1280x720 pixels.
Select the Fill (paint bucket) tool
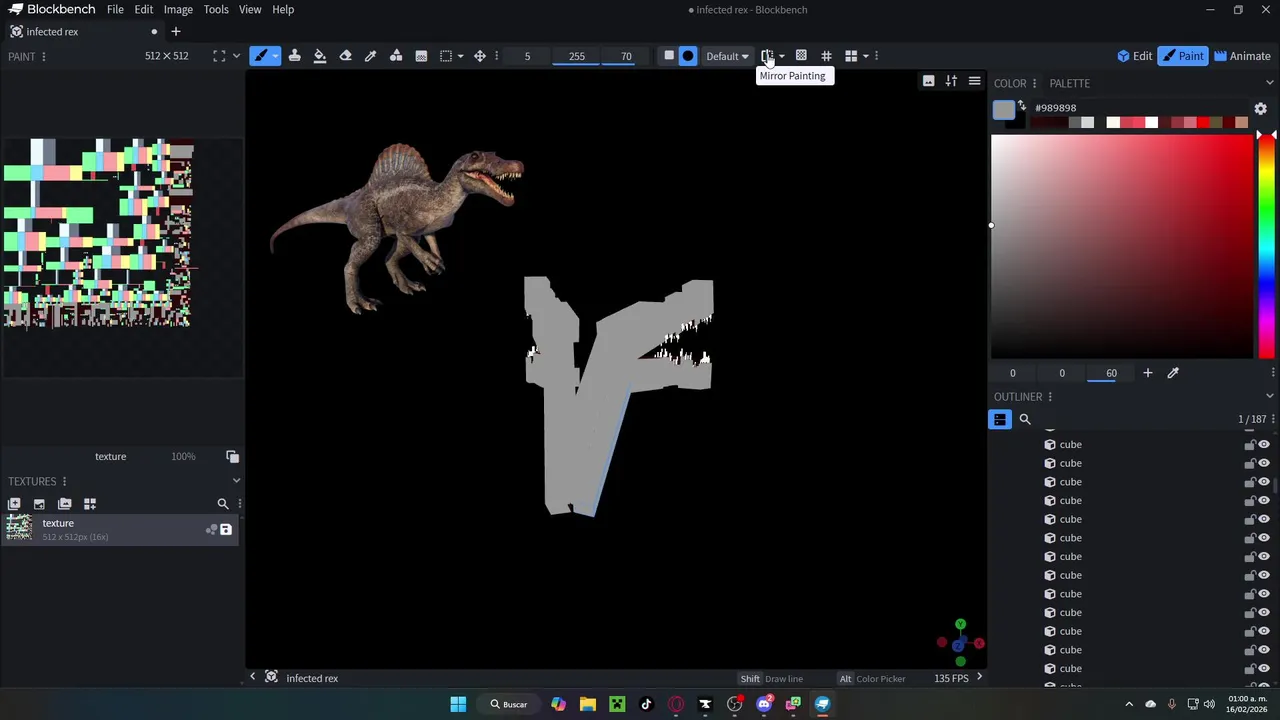tap(320, 56)
